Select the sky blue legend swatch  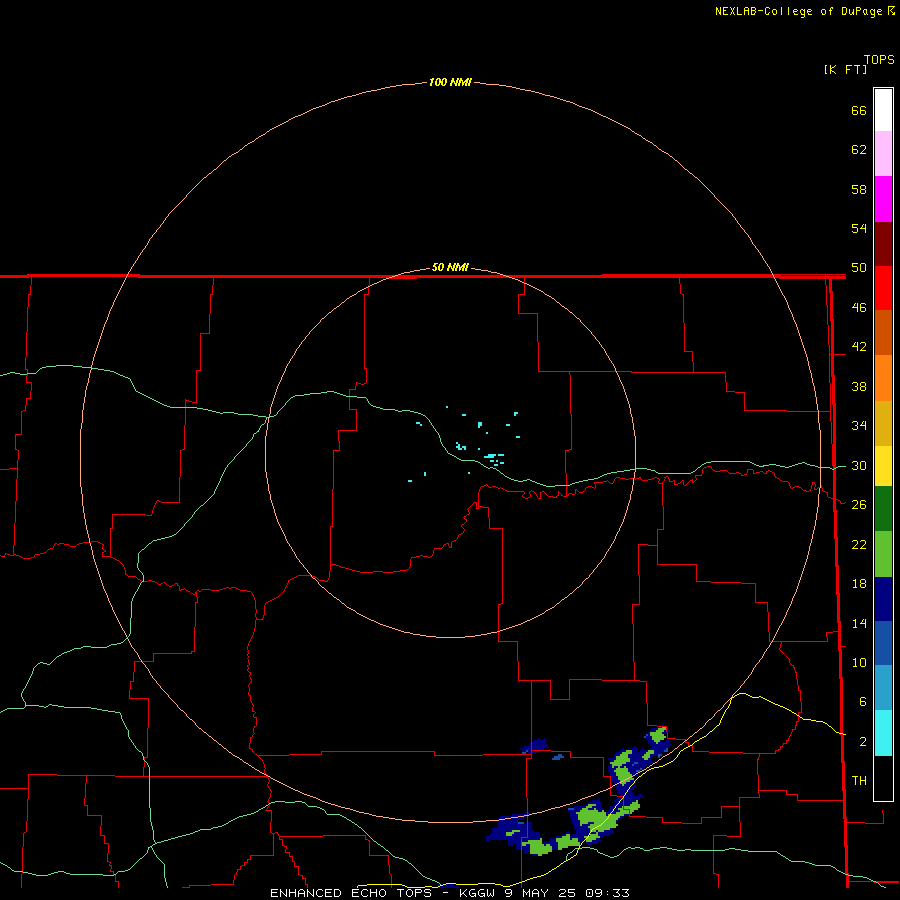point(883,688)
